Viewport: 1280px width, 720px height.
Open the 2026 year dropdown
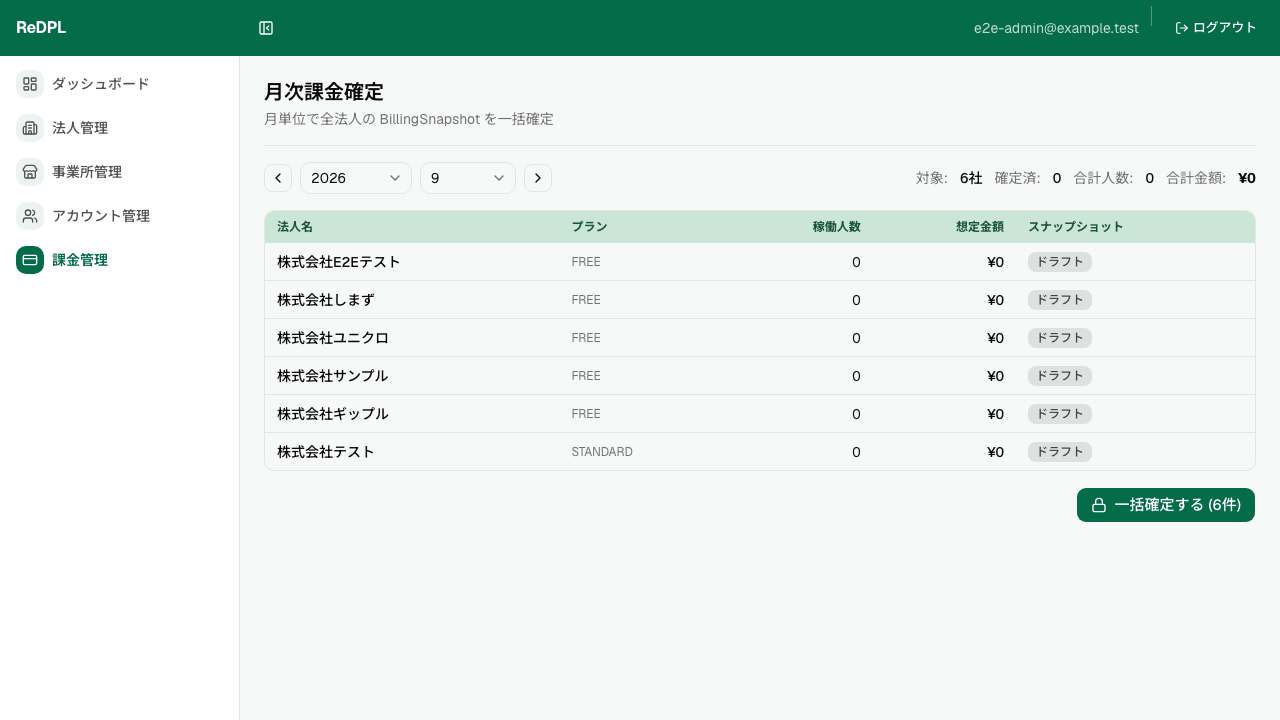tap(356, 178)
